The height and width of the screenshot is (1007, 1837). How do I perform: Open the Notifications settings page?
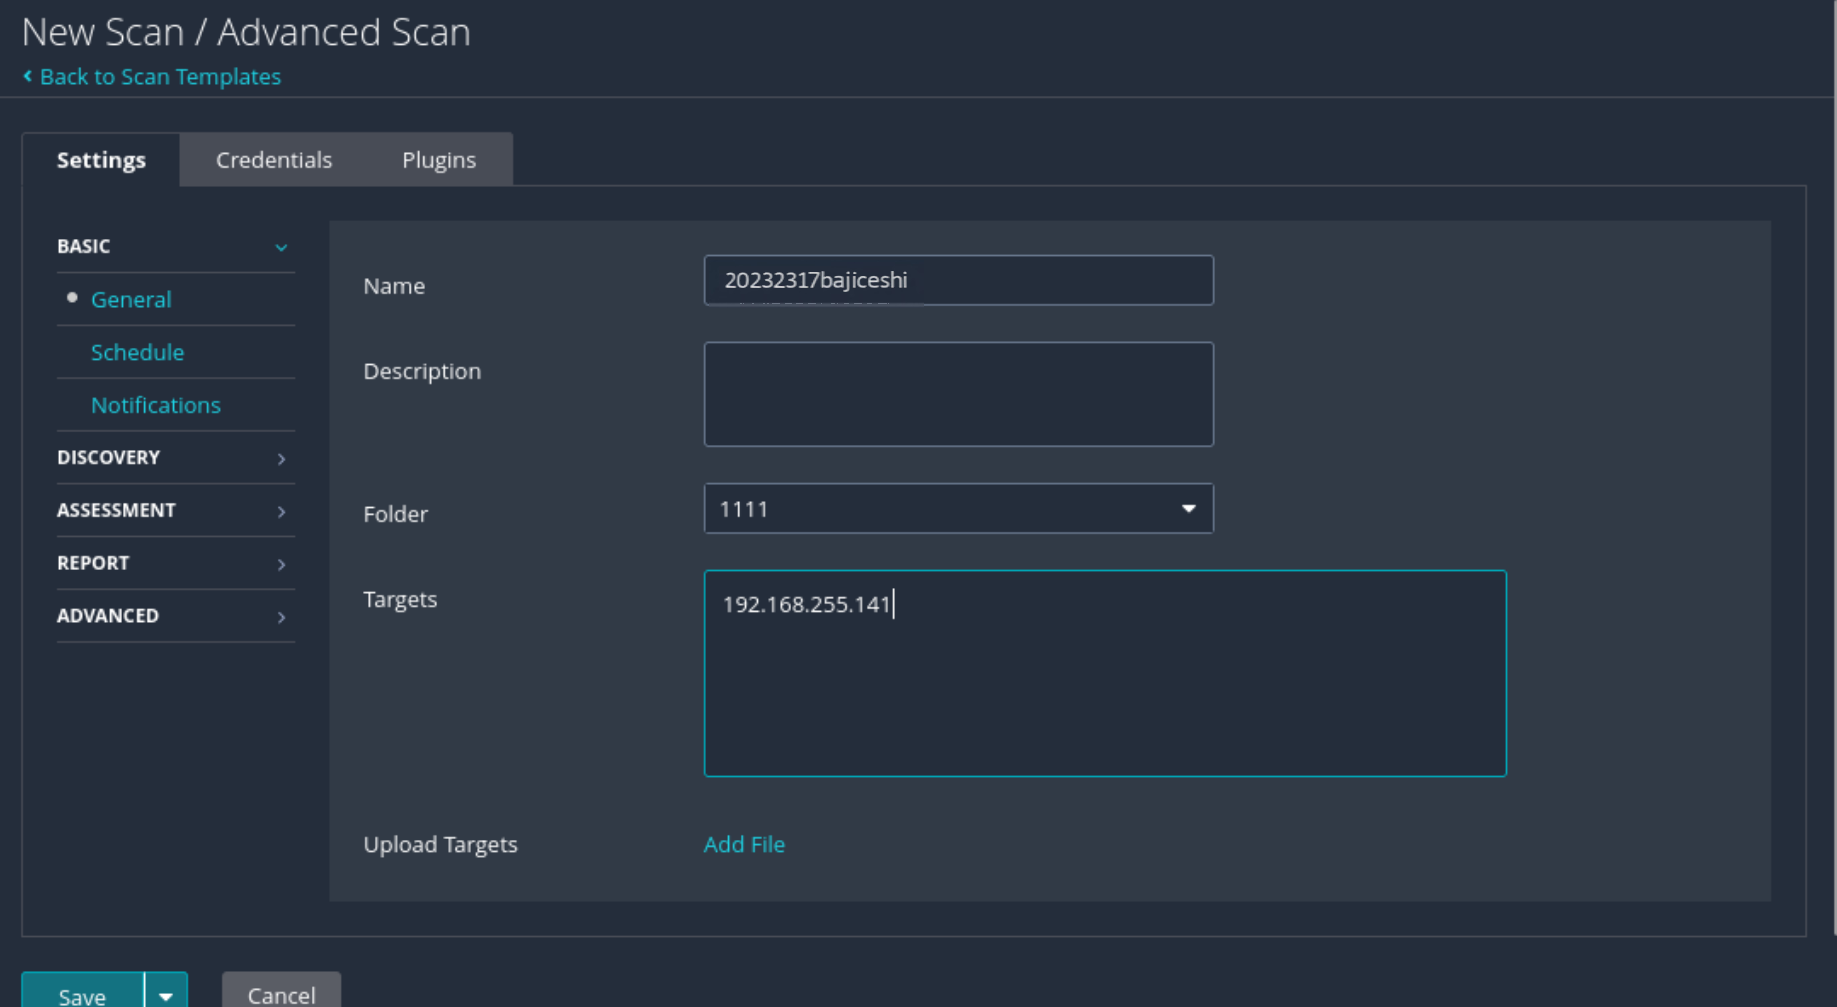(155, 405)
